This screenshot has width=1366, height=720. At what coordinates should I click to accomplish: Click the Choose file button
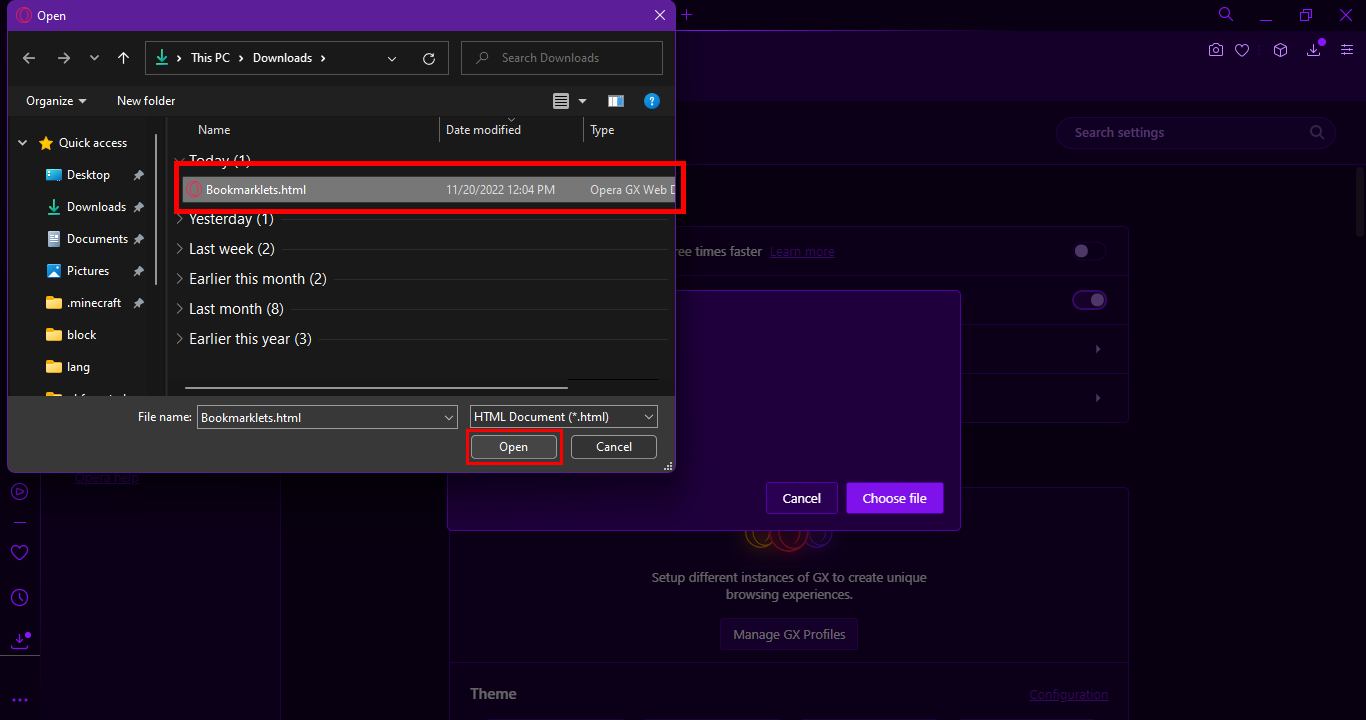pyautogui.click(x=895, y=498)
